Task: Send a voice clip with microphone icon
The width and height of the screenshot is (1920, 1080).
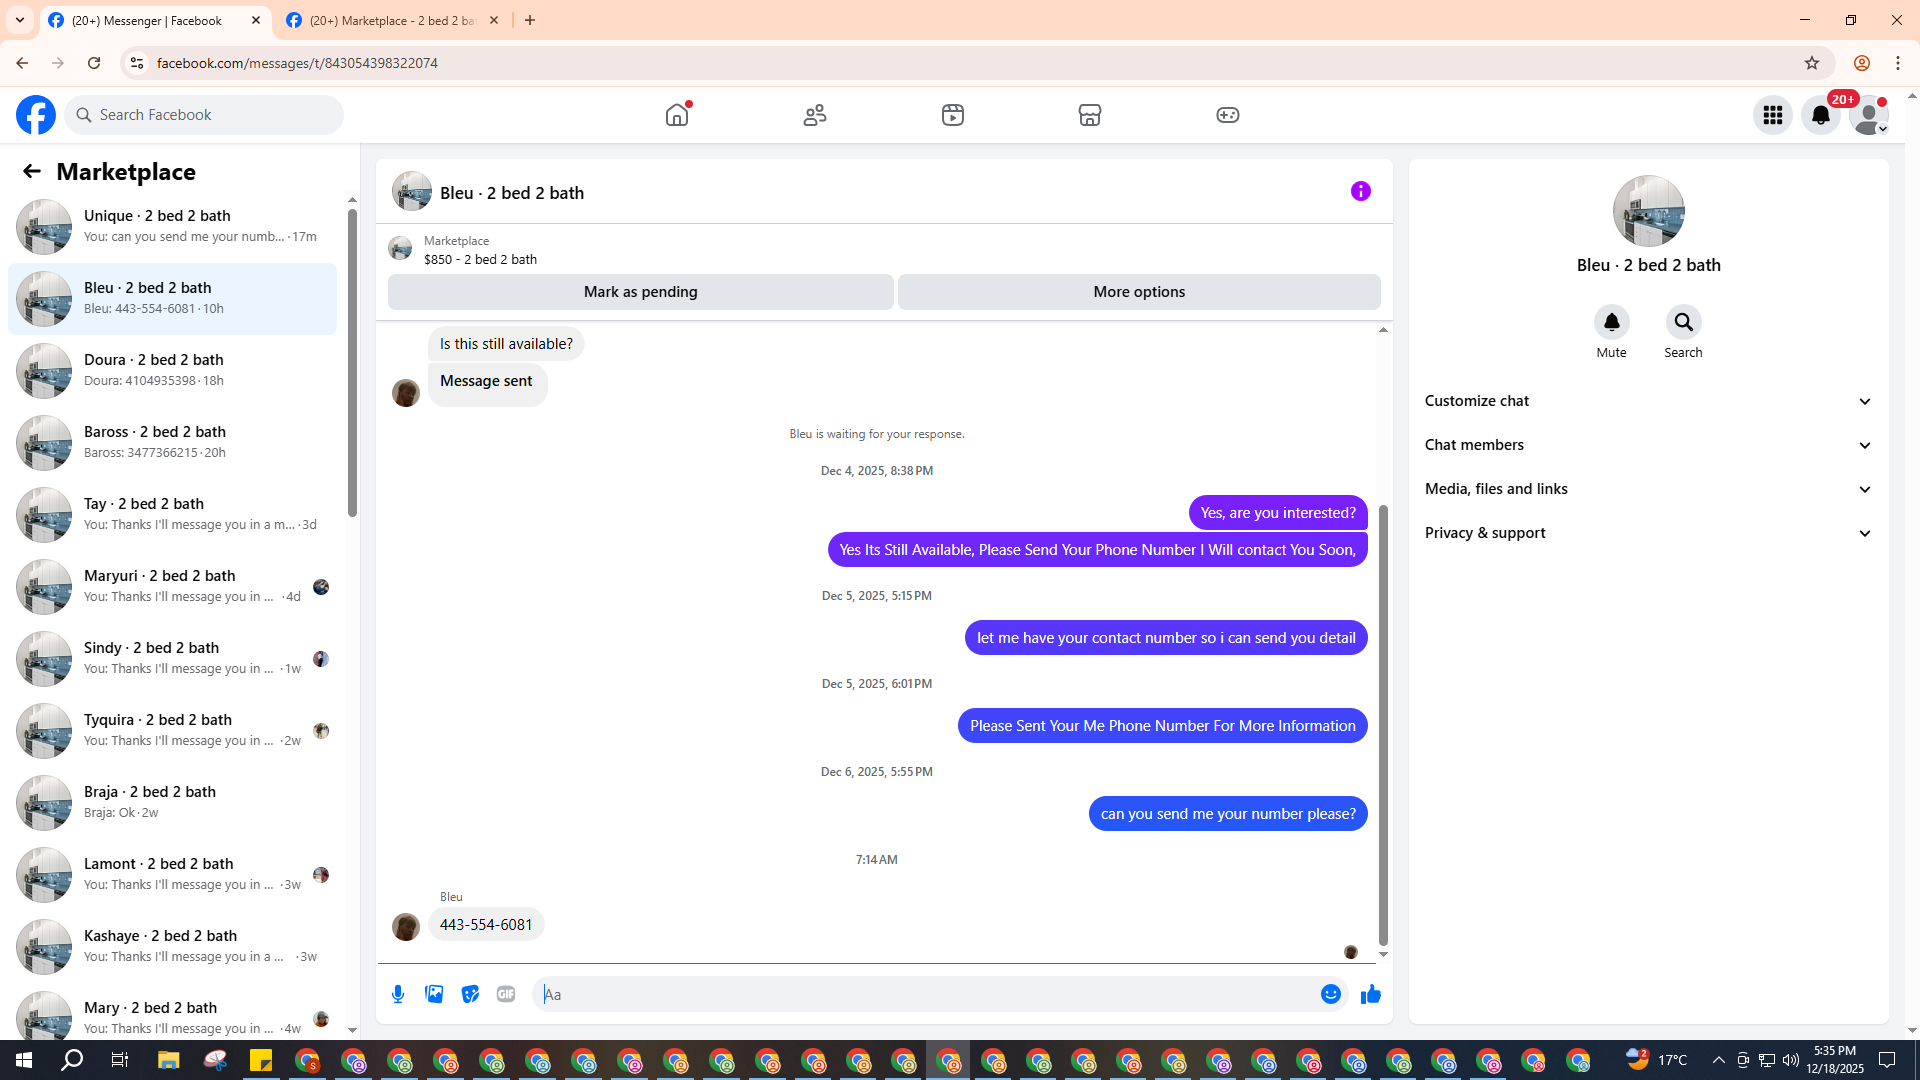Action: pos(398,994)
